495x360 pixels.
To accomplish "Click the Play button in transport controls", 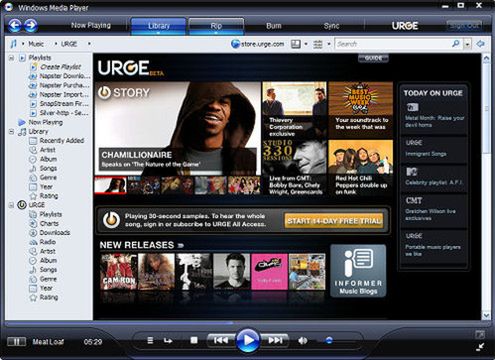I will click(248, 340).
